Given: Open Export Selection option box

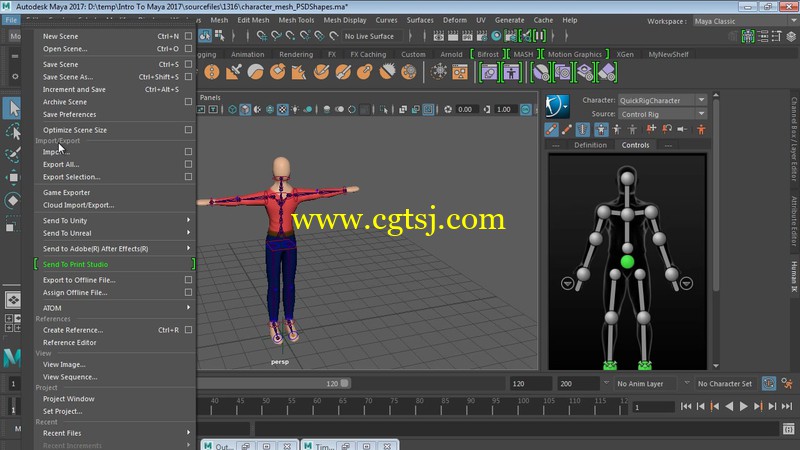Looking at the screenshot, I should 188,177.
